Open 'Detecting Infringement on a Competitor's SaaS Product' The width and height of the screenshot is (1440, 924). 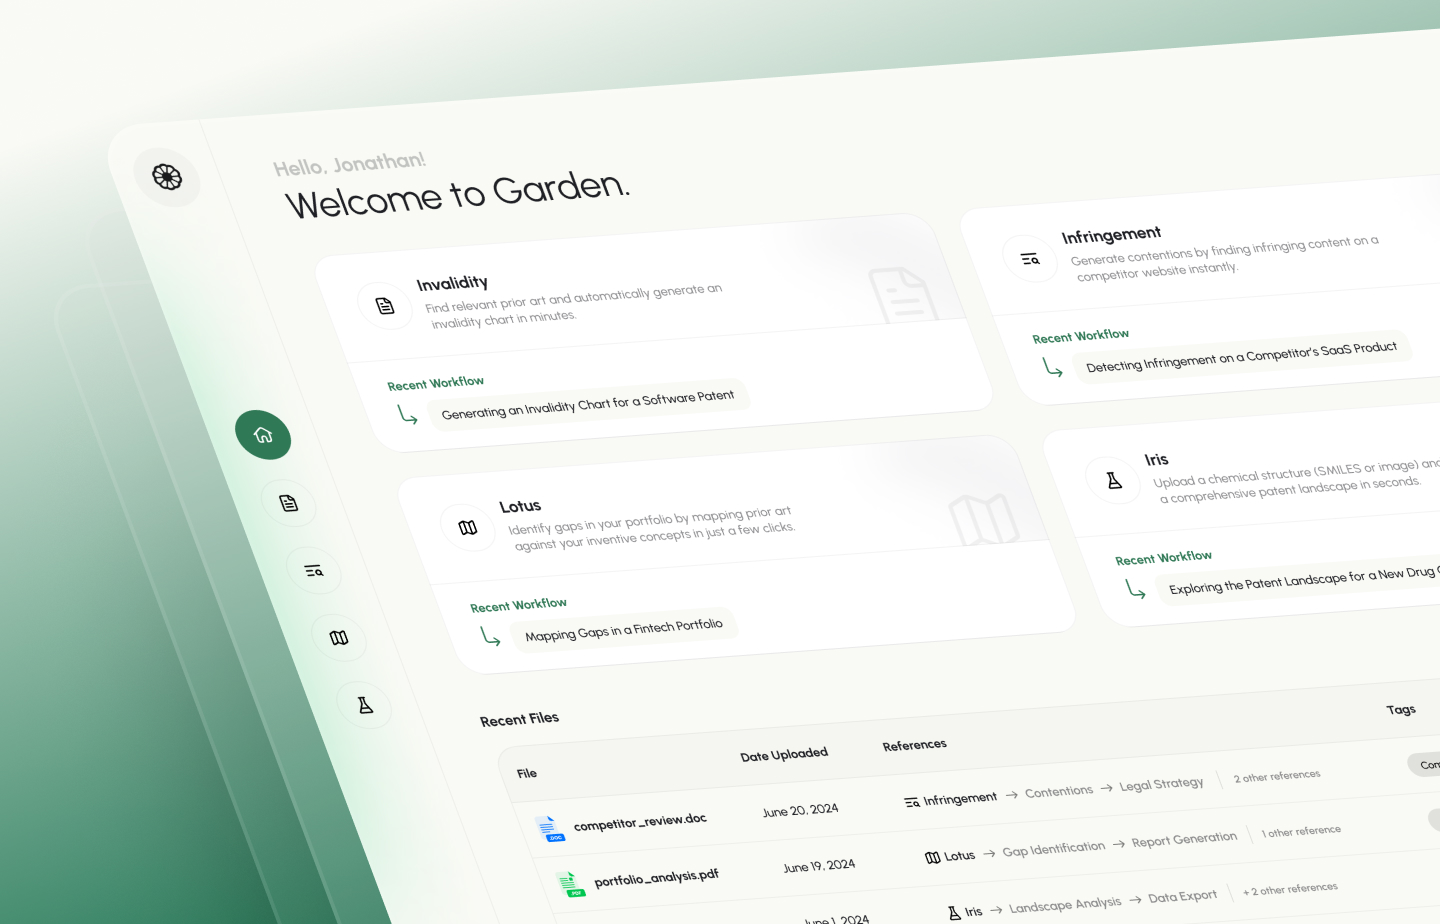(x=1241, y=357)
